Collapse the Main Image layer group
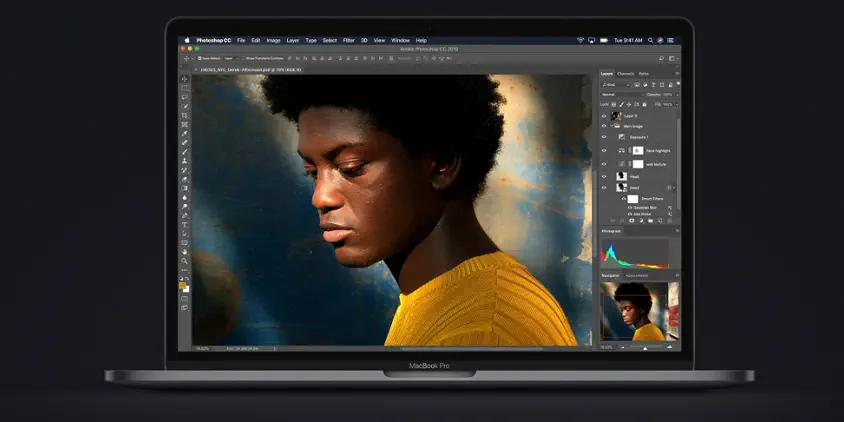The height and width of the screenshot is (422, 844). [x=613, y=126]
